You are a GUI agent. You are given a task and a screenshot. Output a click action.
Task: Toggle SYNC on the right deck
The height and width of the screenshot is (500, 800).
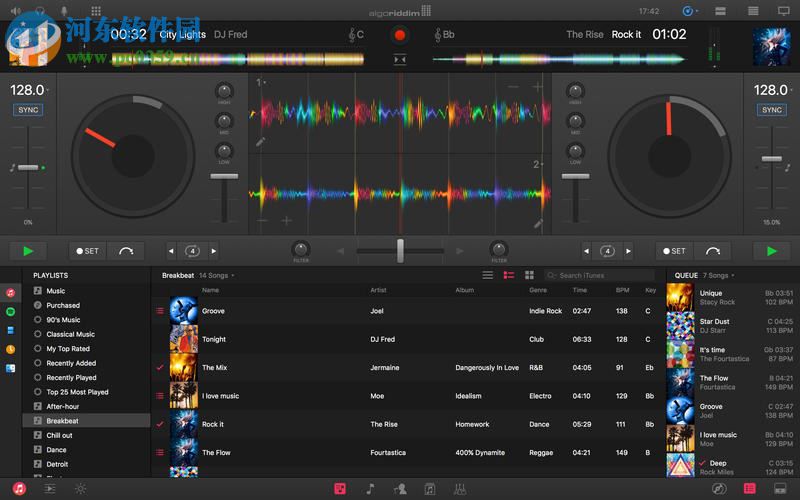[771, 110]
